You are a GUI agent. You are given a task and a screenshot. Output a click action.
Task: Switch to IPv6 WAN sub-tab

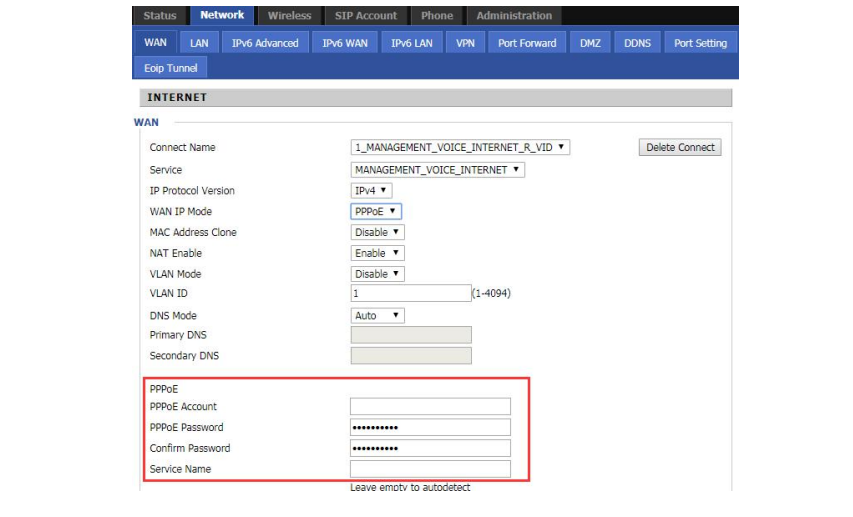[x=345, y=43]
